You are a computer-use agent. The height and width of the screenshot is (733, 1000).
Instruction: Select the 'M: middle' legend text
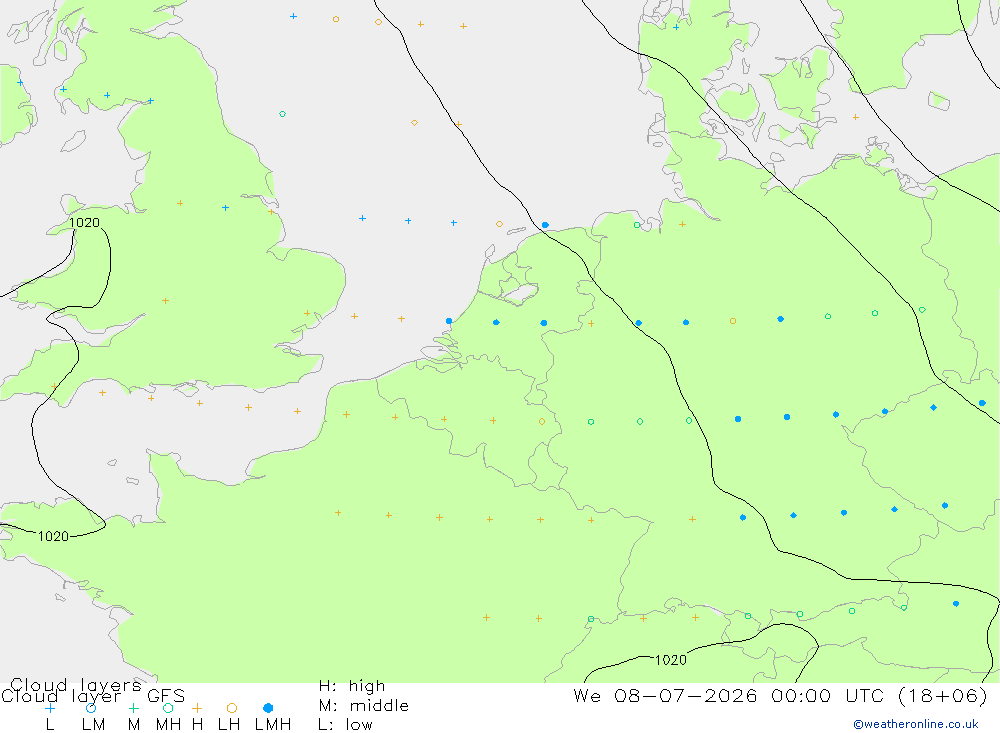[364, 706]
